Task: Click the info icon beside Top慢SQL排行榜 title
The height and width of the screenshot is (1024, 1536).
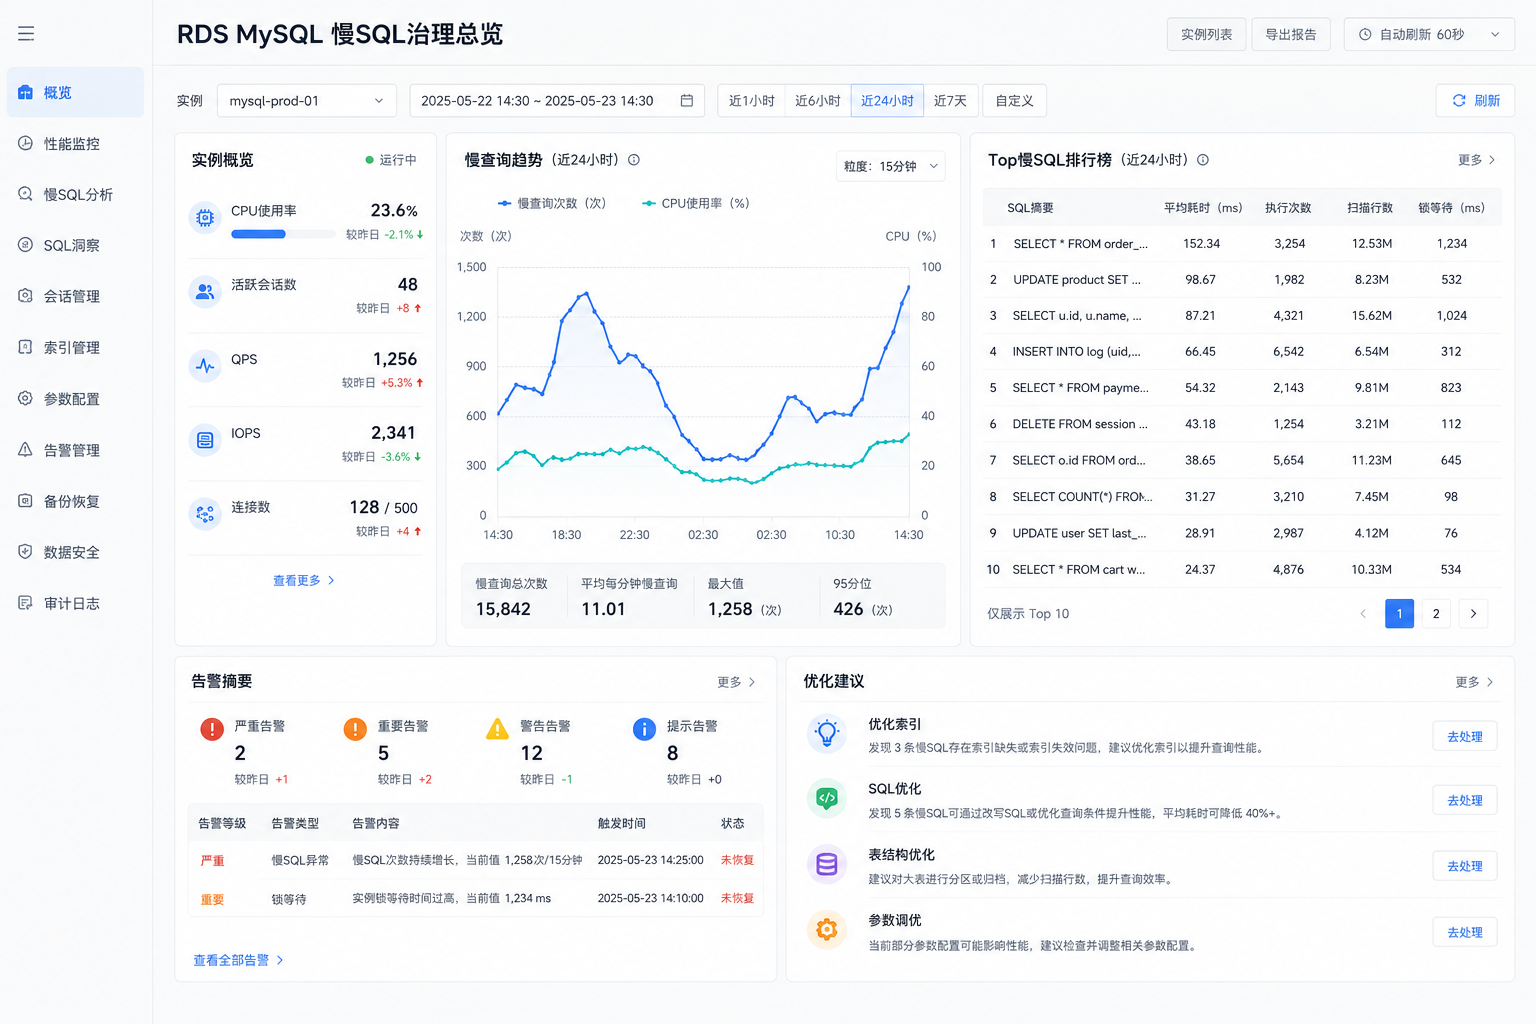Action: point(1203,160)
